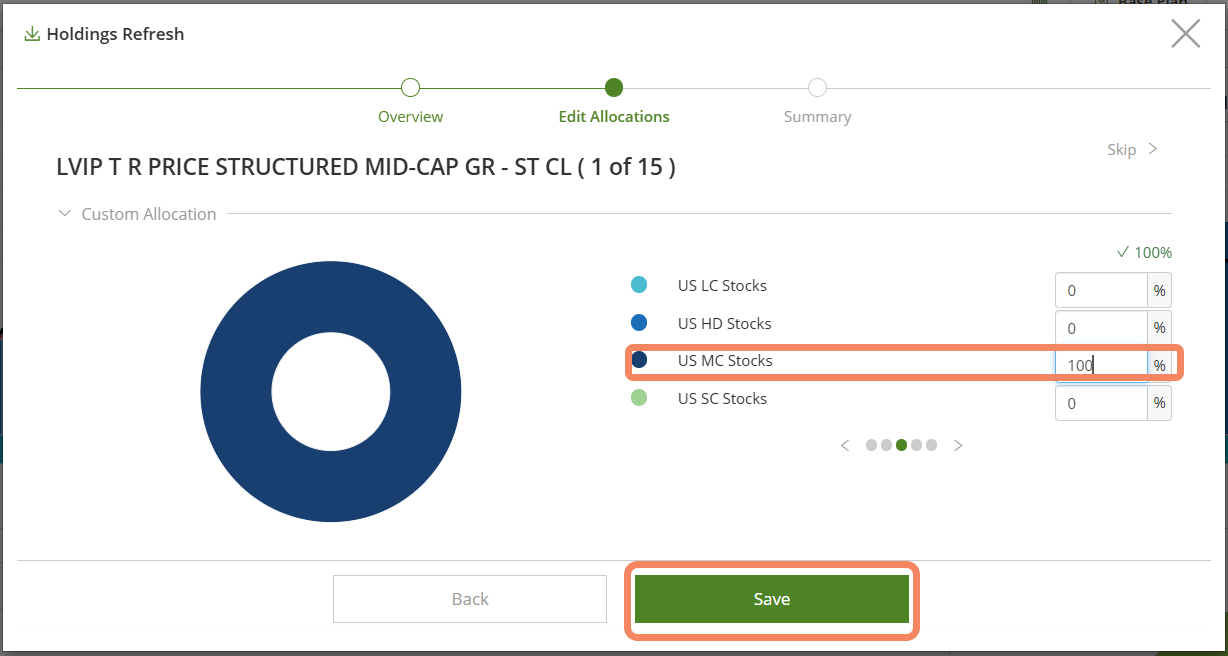The width and height of the screenshot is (1228, 656).
Task: Focus the US HD Stocks percentage field
Action: tap(1101, 328)
